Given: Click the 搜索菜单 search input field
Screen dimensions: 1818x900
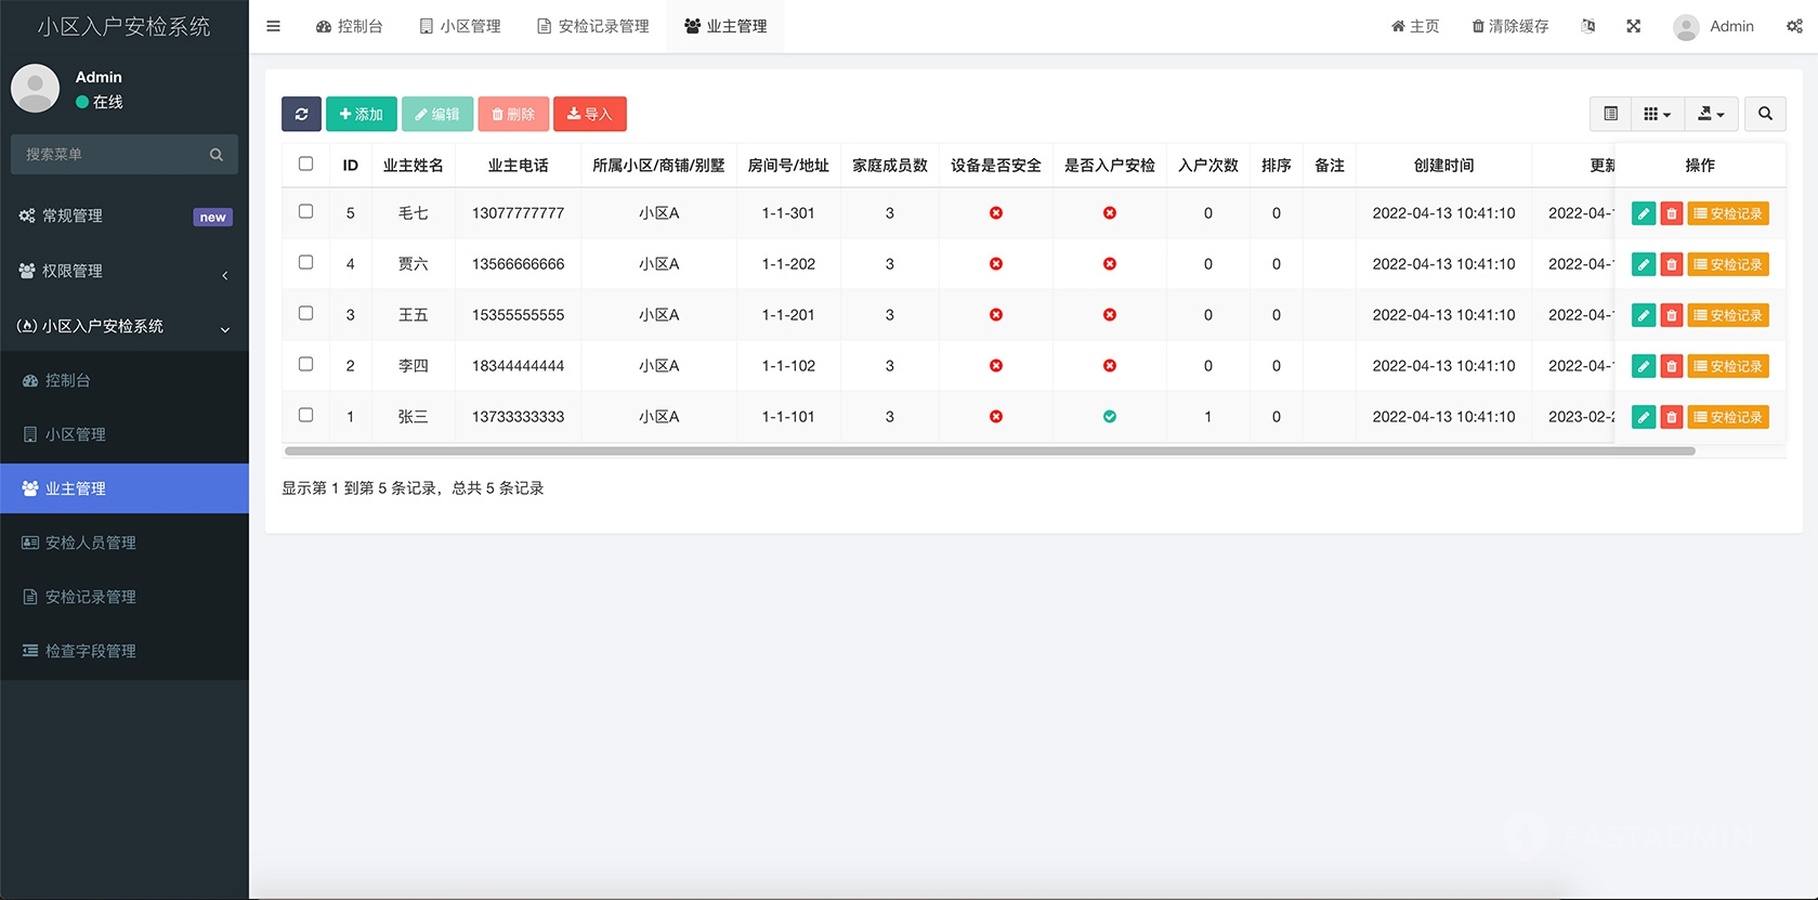Looking at the screenshot, I should click(112, 155).
